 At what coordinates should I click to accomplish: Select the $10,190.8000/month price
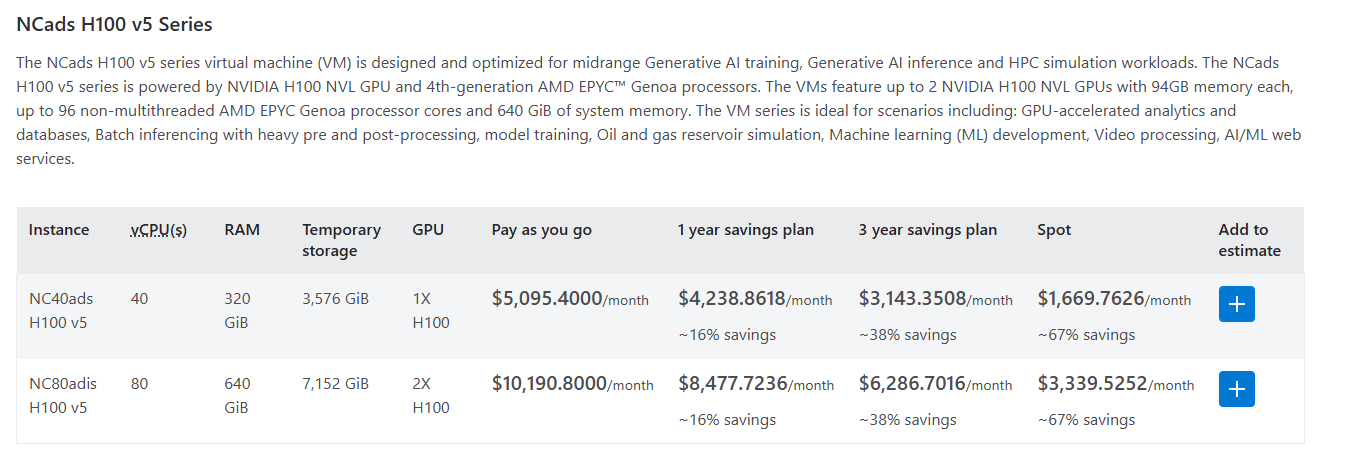[x=572, y=384]
